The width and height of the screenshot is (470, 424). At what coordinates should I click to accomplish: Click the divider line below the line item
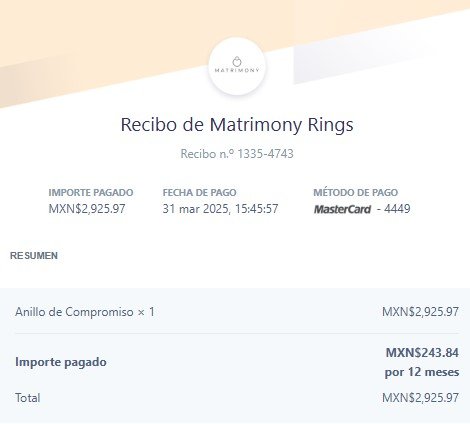pos(237,333)
